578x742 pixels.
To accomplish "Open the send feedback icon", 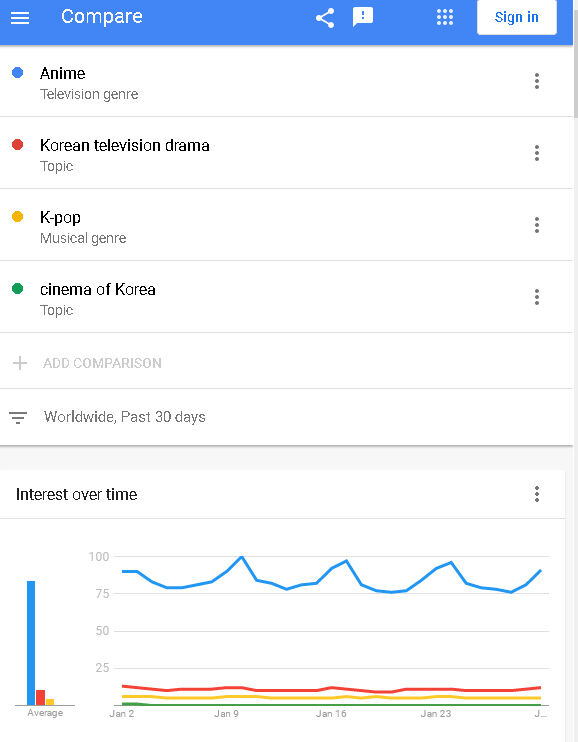I will pos(363,18).
